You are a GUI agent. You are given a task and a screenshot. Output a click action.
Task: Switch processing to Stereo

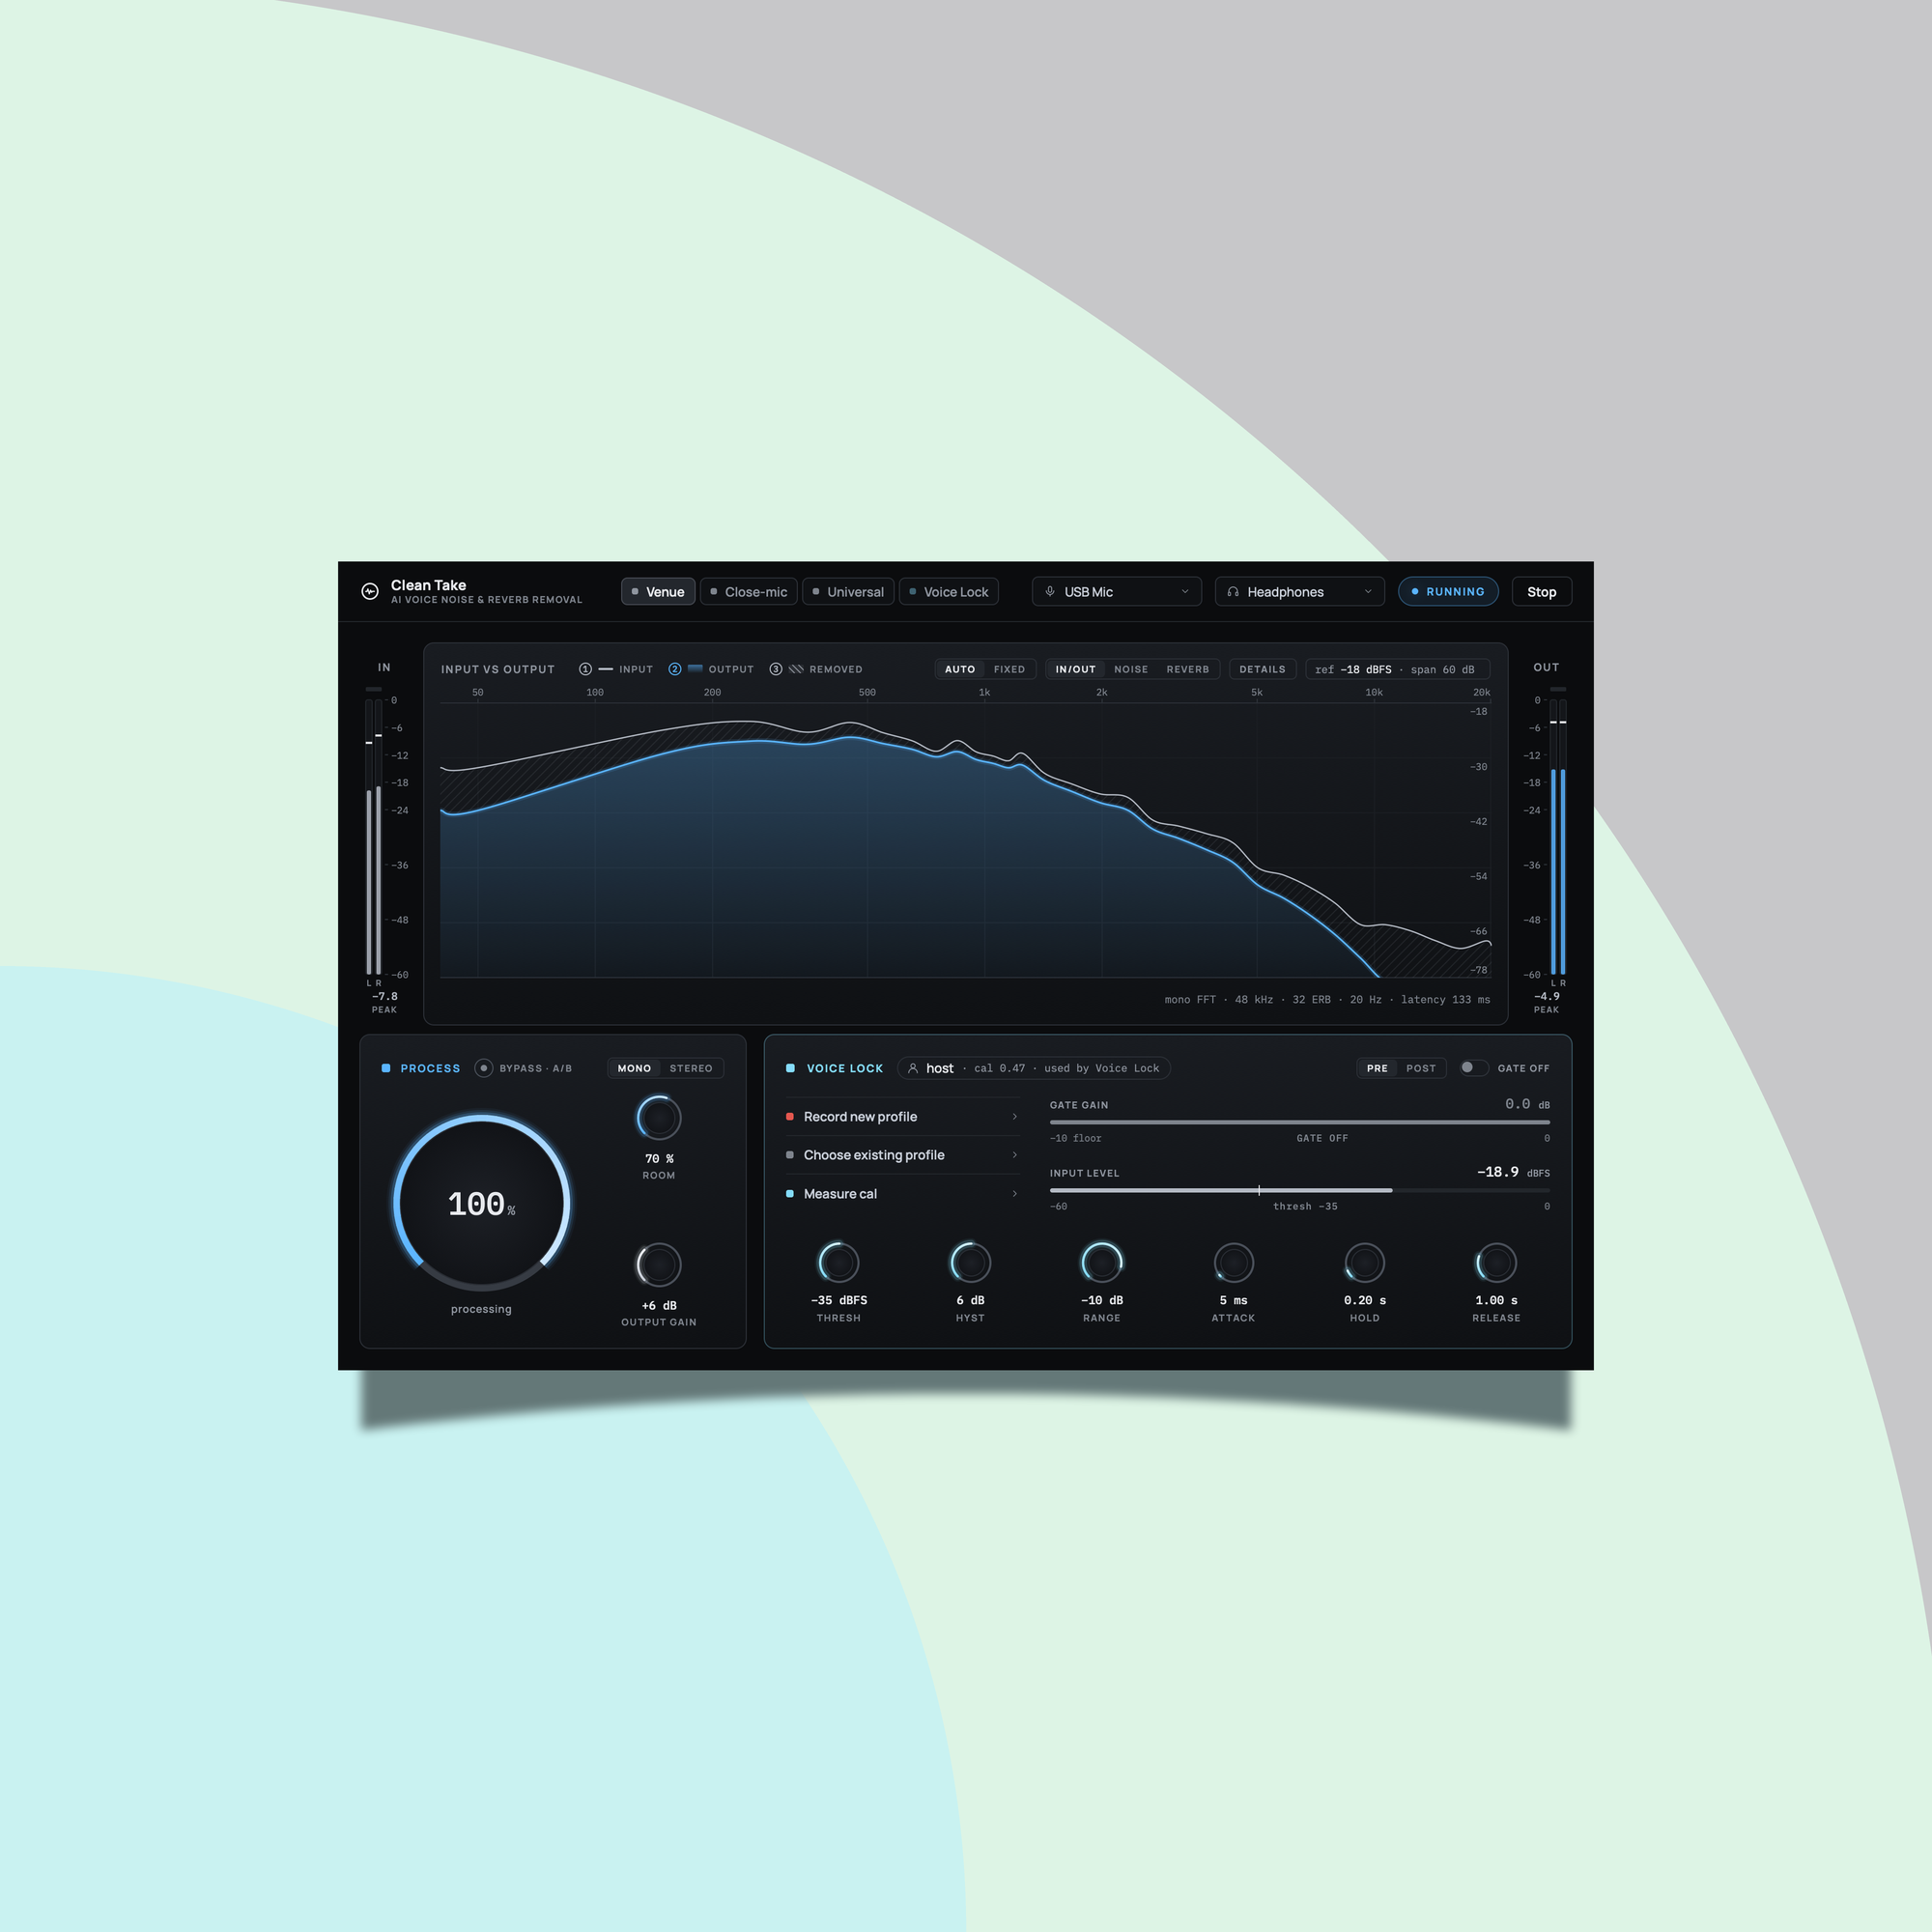point(691,1068)
